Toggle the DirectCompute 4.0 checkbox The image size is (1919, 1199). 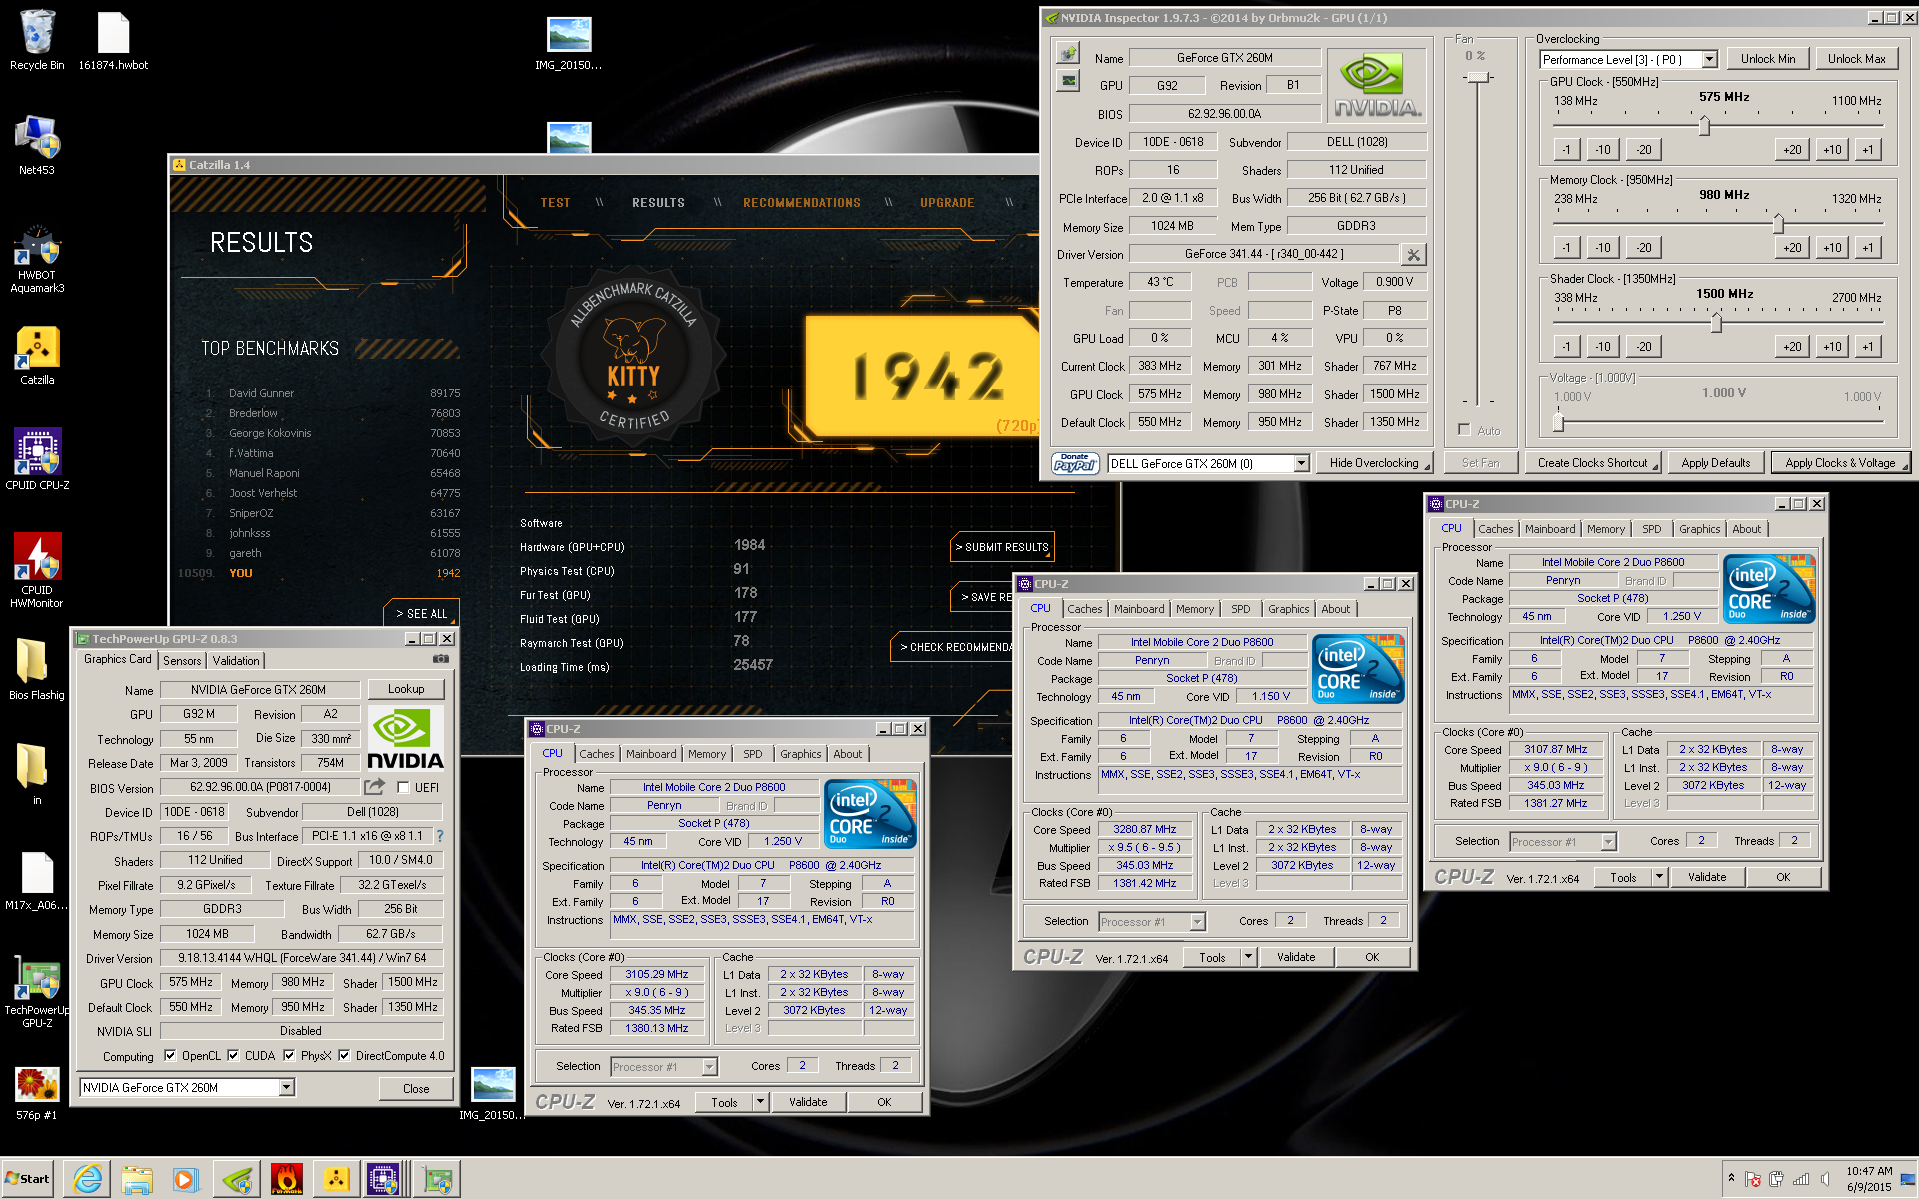pos(344,1055)
